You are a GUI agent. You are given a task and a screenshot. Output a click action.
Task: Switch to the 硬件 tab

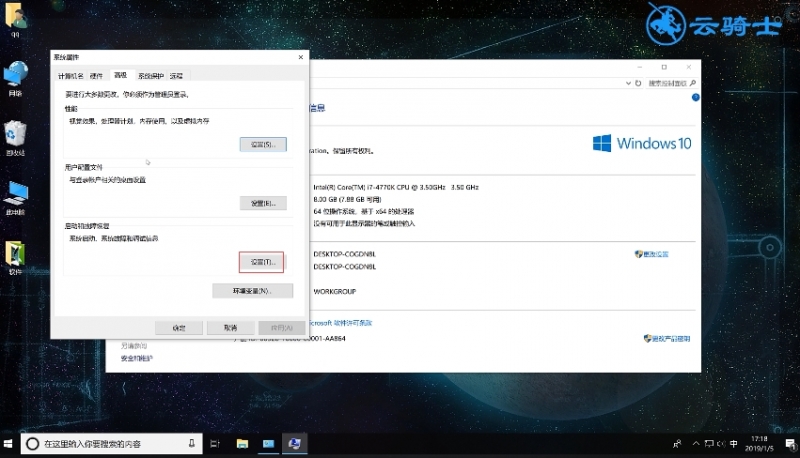tap(96, 76)
